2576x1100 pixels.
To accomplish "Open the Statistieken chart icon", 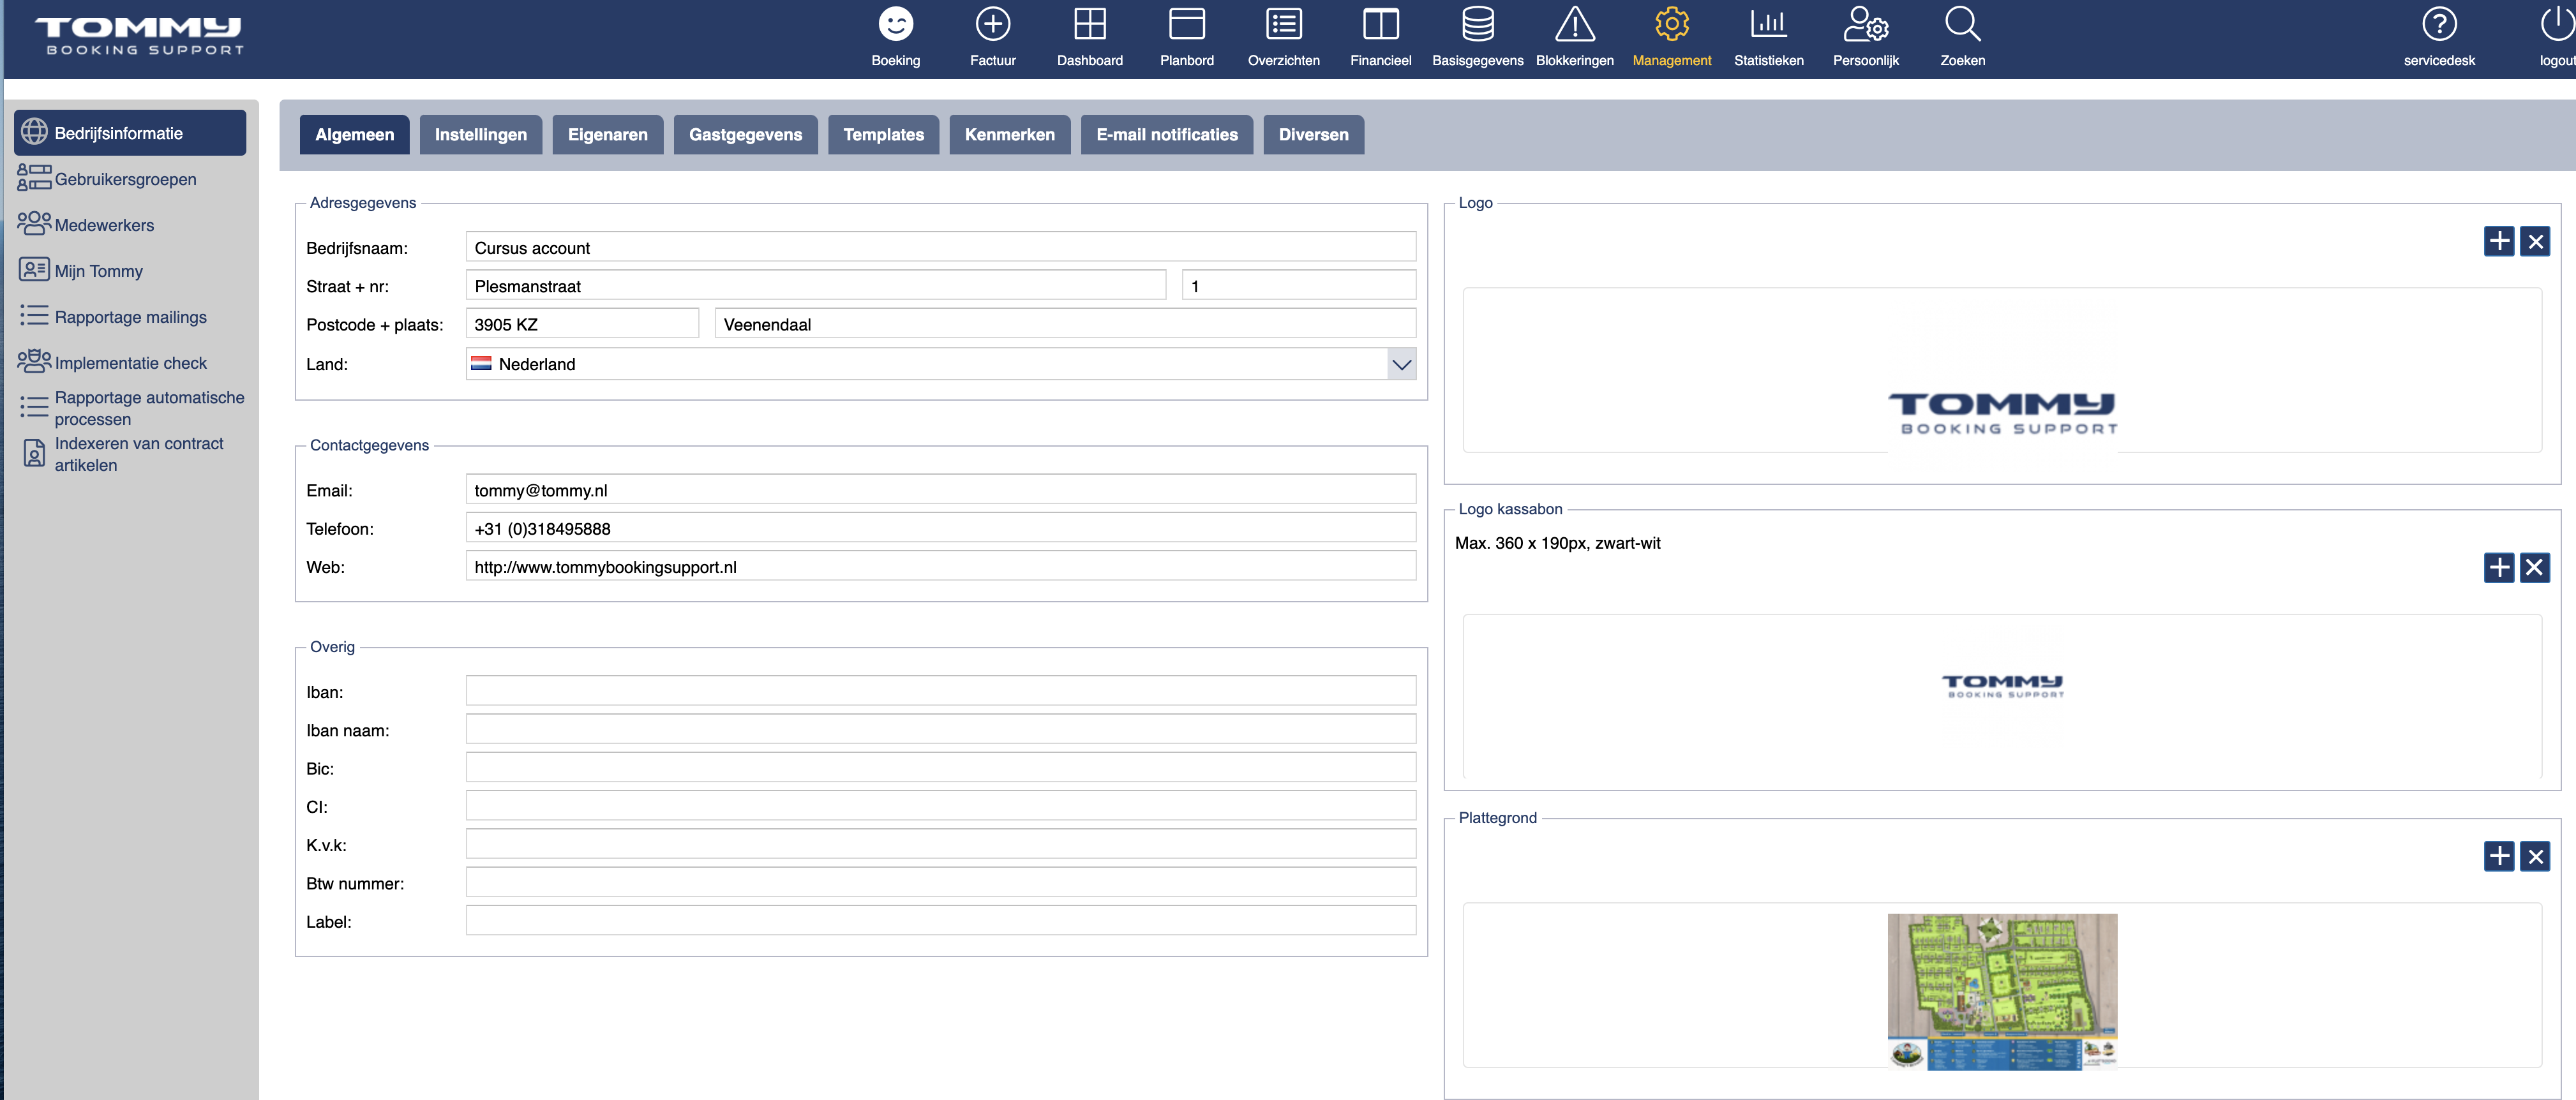I will (1768, 24).
